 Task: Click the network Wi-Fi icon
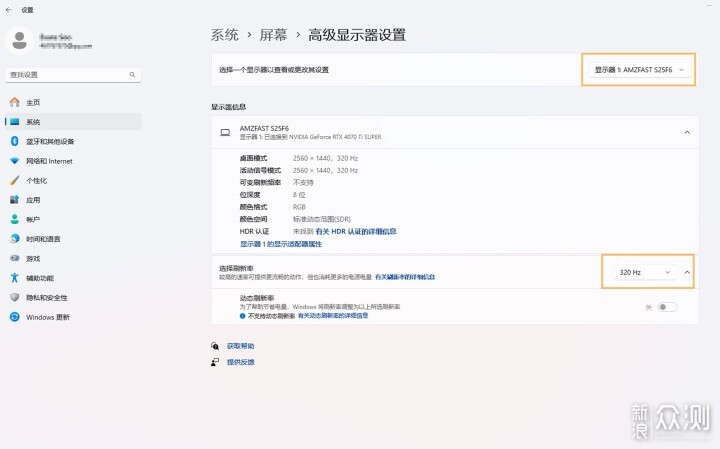click(x=15, y=161)
